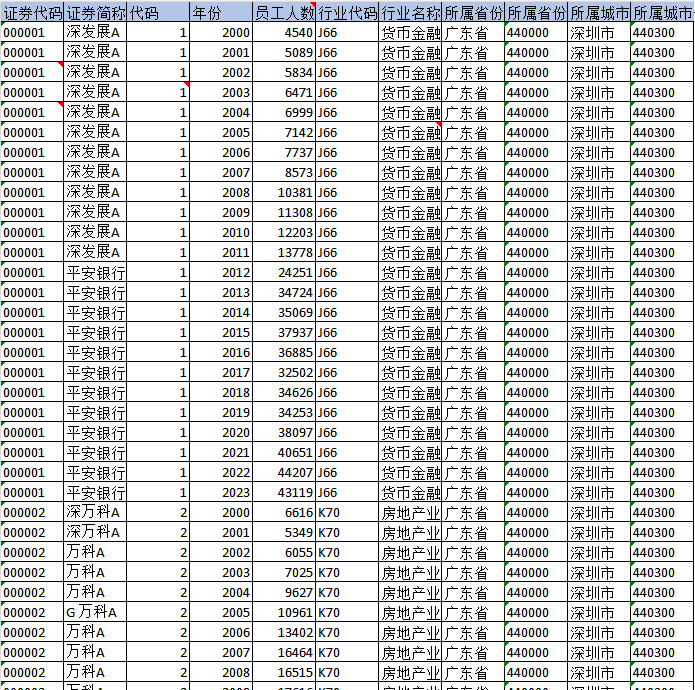The height and width of the screenshot is (690, 695).
Task: Click the 34724 value
Action: coord(284,292)
